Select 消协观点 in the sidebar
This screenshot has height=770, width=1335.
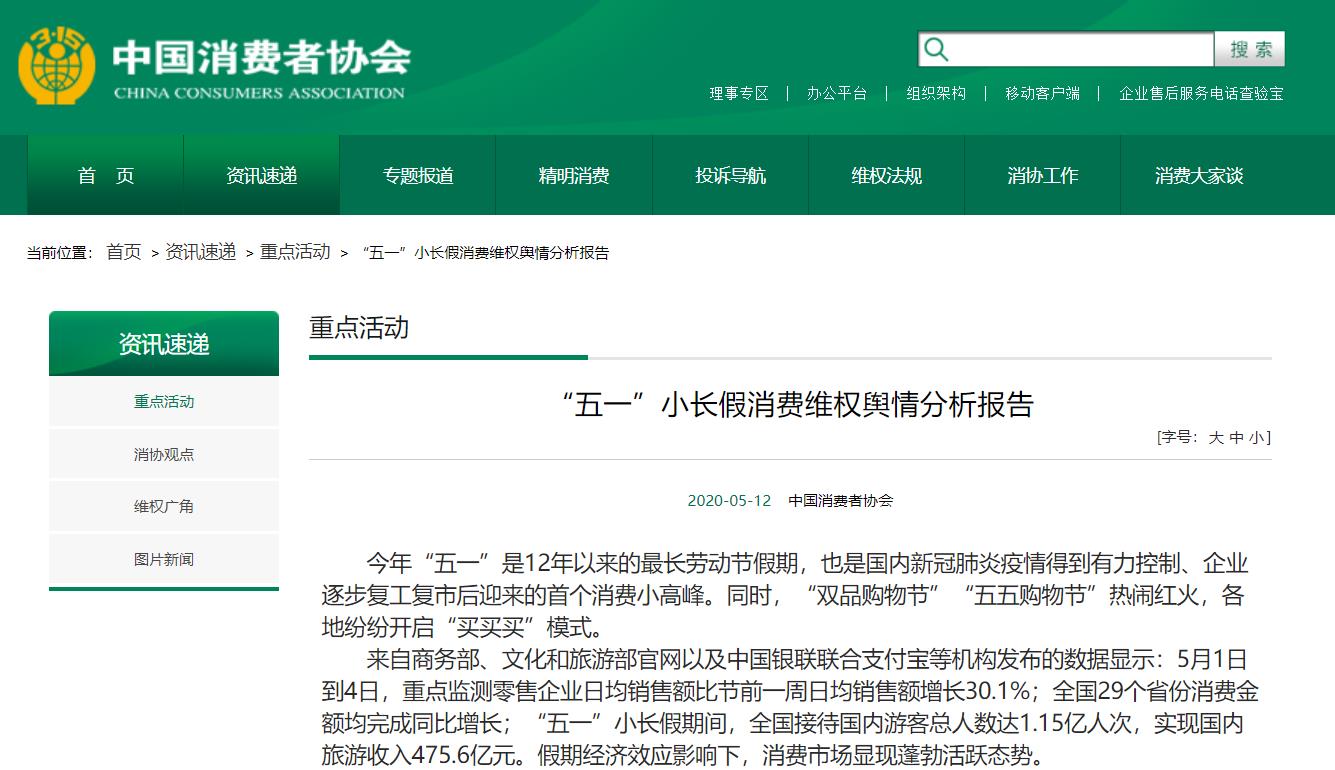[x=164, y=454]
